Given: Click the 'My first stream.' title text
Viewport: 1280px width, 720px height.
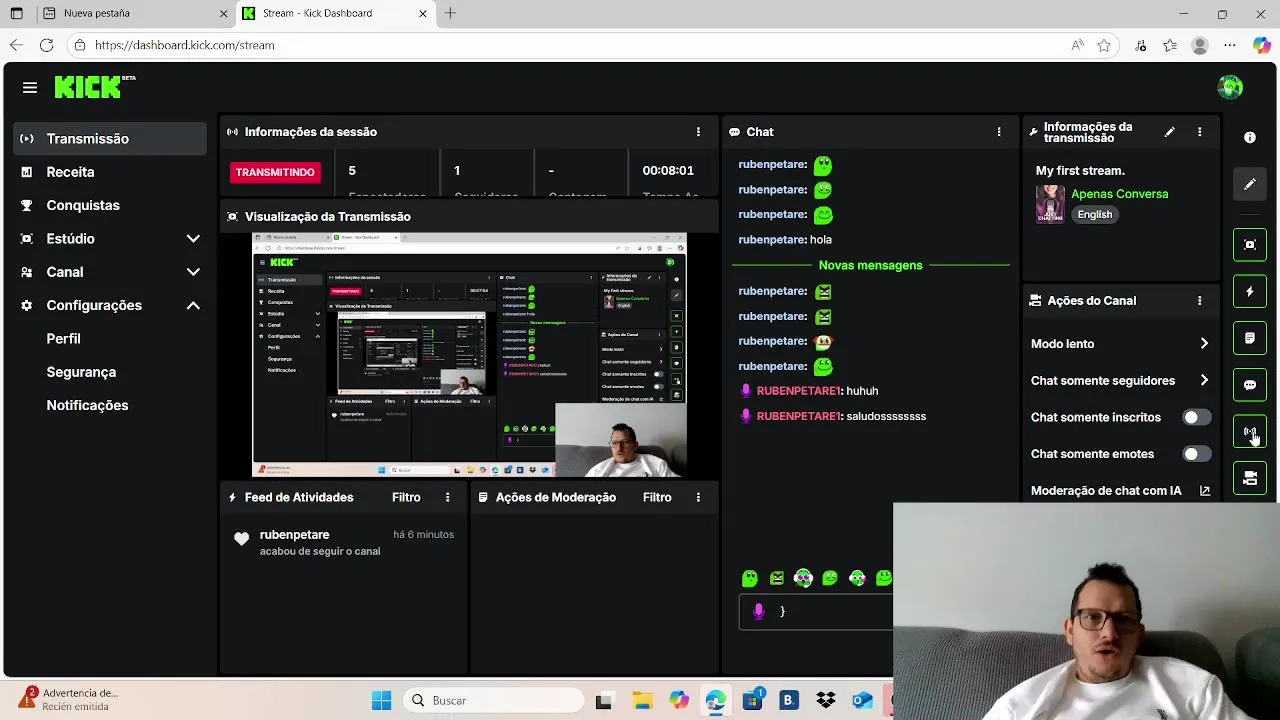Looking at the screenshot, I should click(x=1080, y=171).
